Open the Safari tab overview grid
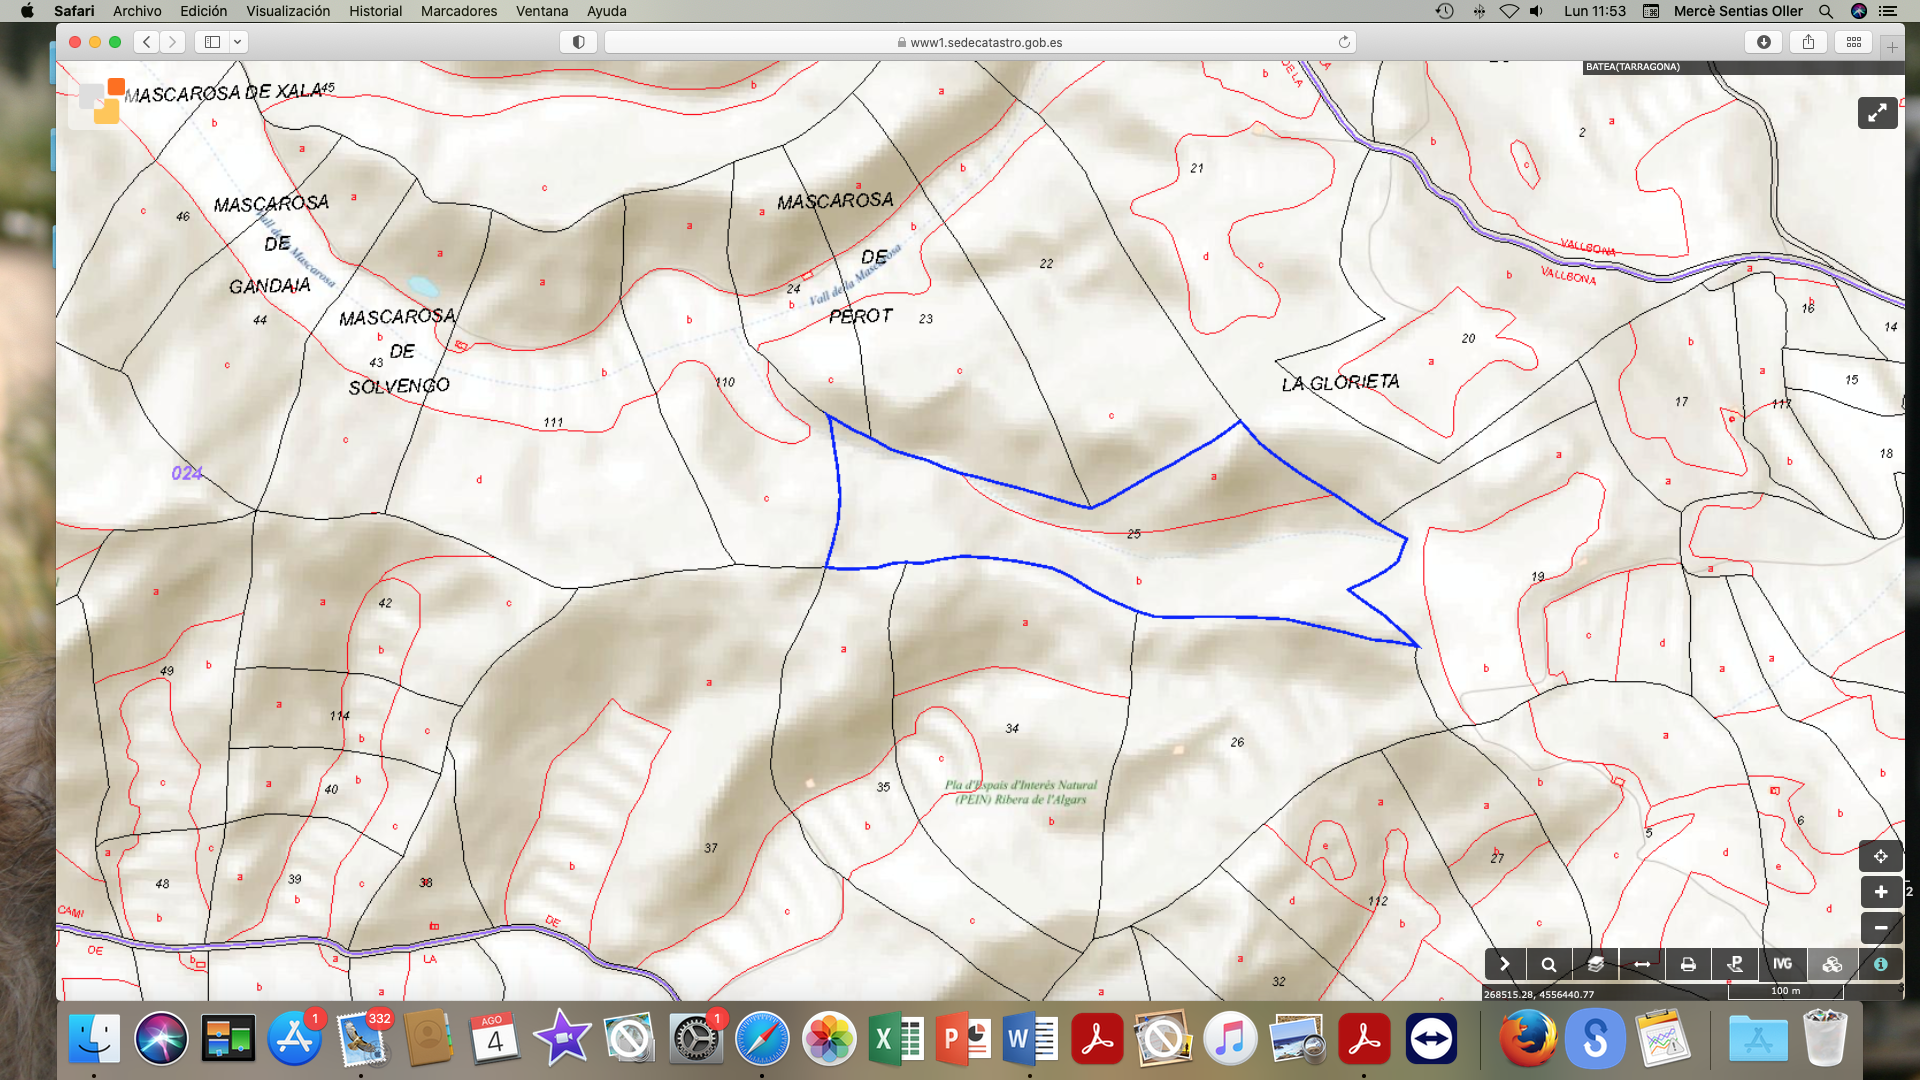 click(x=1853, y=42)
